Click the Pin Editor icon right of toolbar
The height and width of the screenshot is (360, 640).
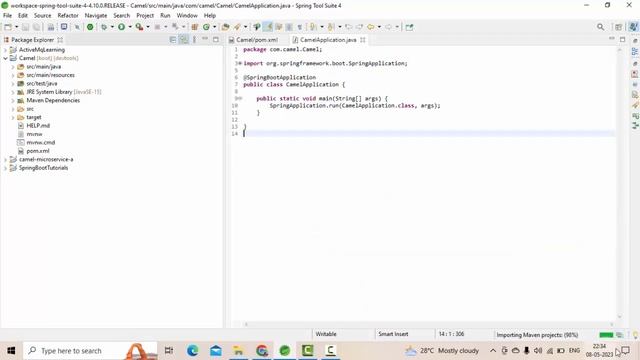409,27
